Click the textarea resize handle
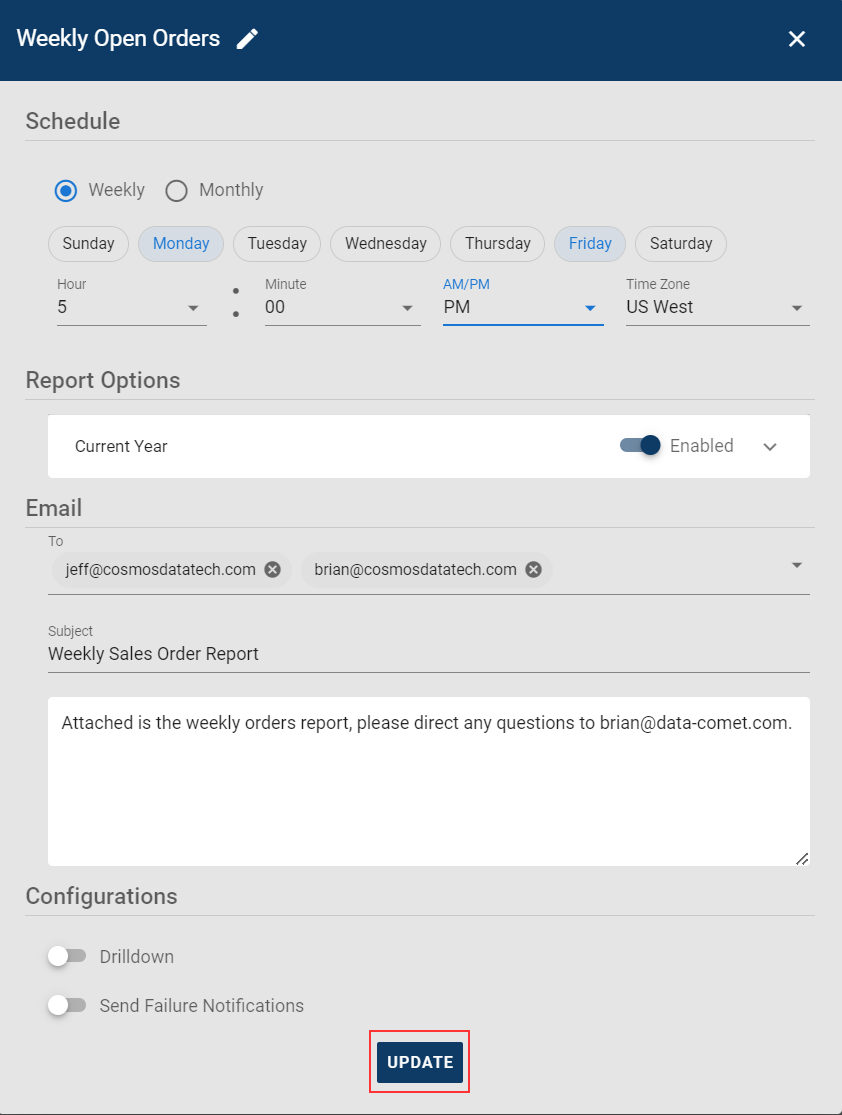The height and width of the screenshot is (1115, 842). [x=801, y=857]
